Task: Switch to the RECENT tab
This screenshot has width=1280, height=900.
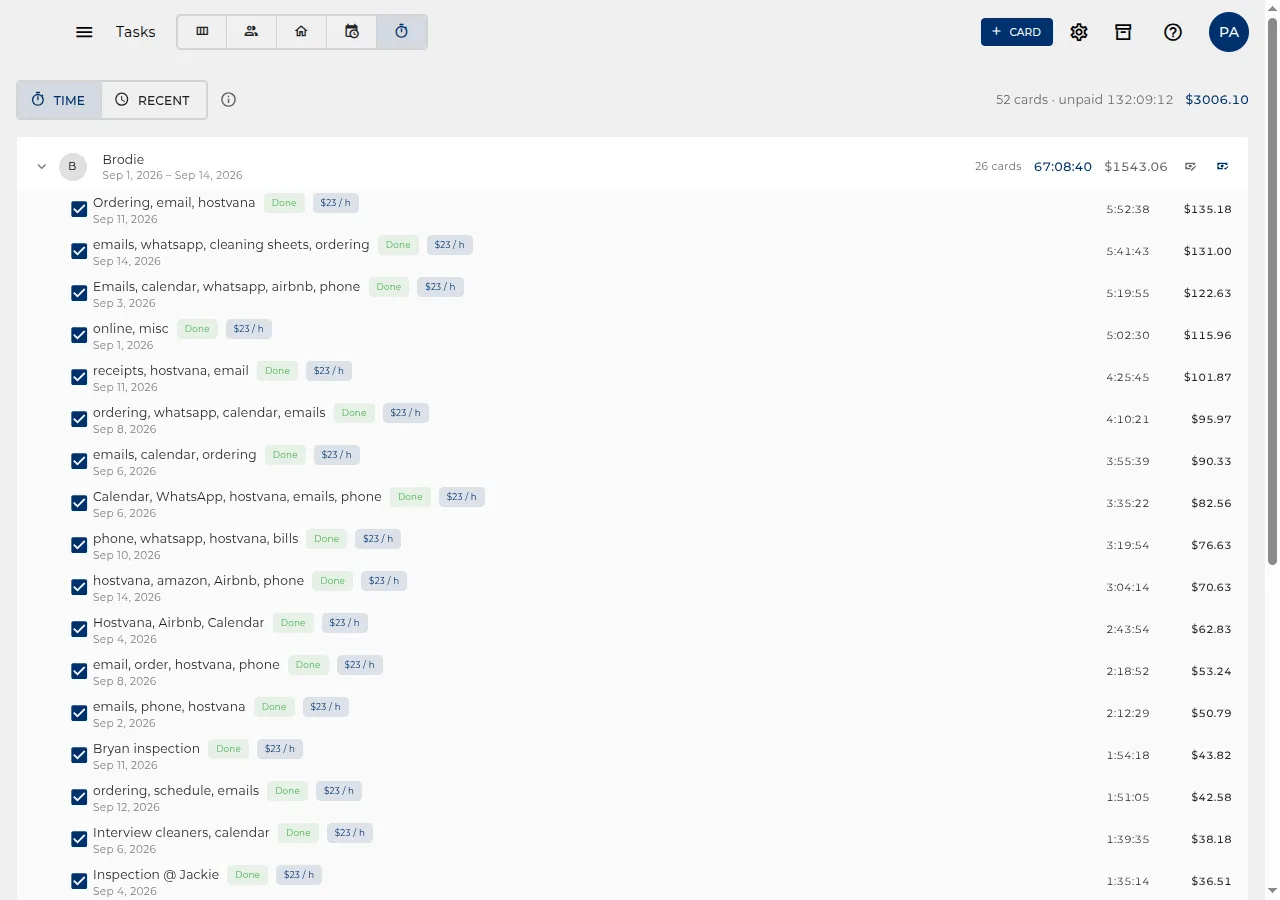Action: pyautogui.click(x=153, y=100)
